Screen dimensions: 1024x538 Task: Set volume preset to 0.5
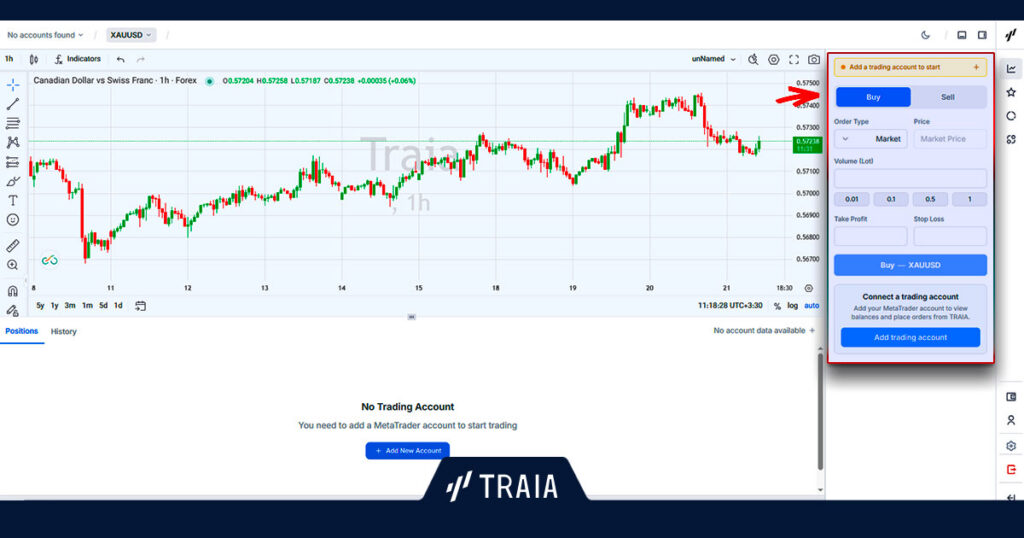coord(930,199)
